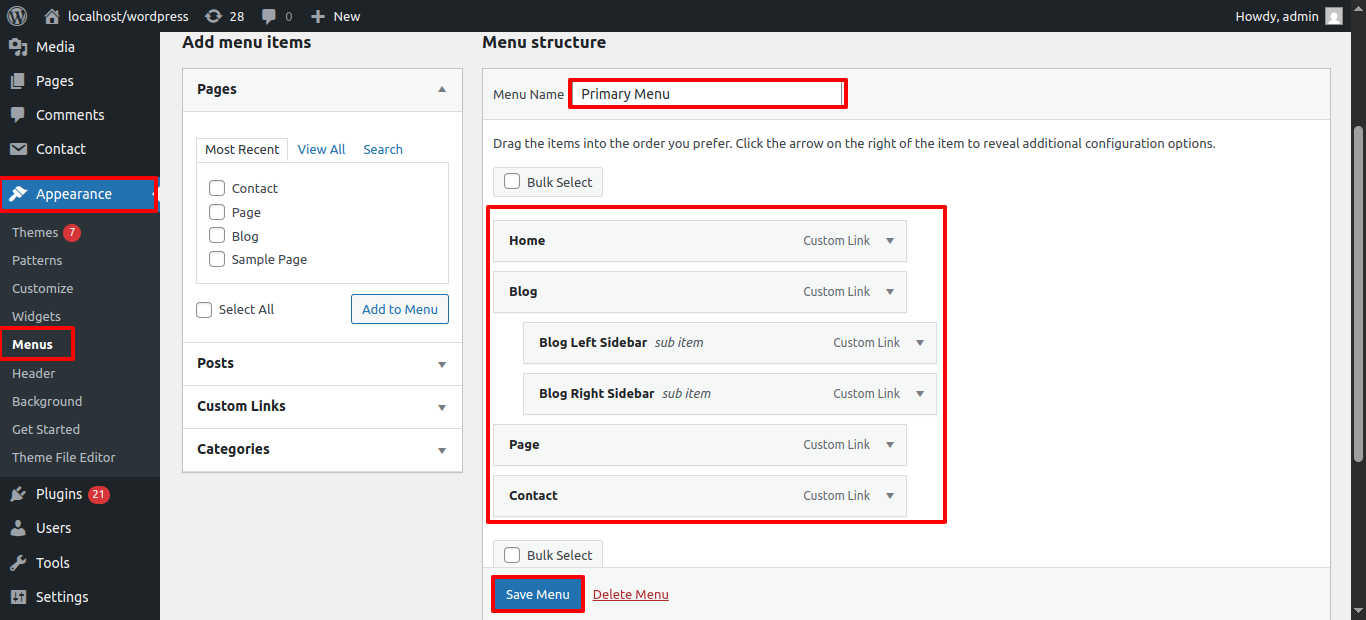Tick the Sample Page checkbox
1366x620 pixels.
(x=217, y=259)
